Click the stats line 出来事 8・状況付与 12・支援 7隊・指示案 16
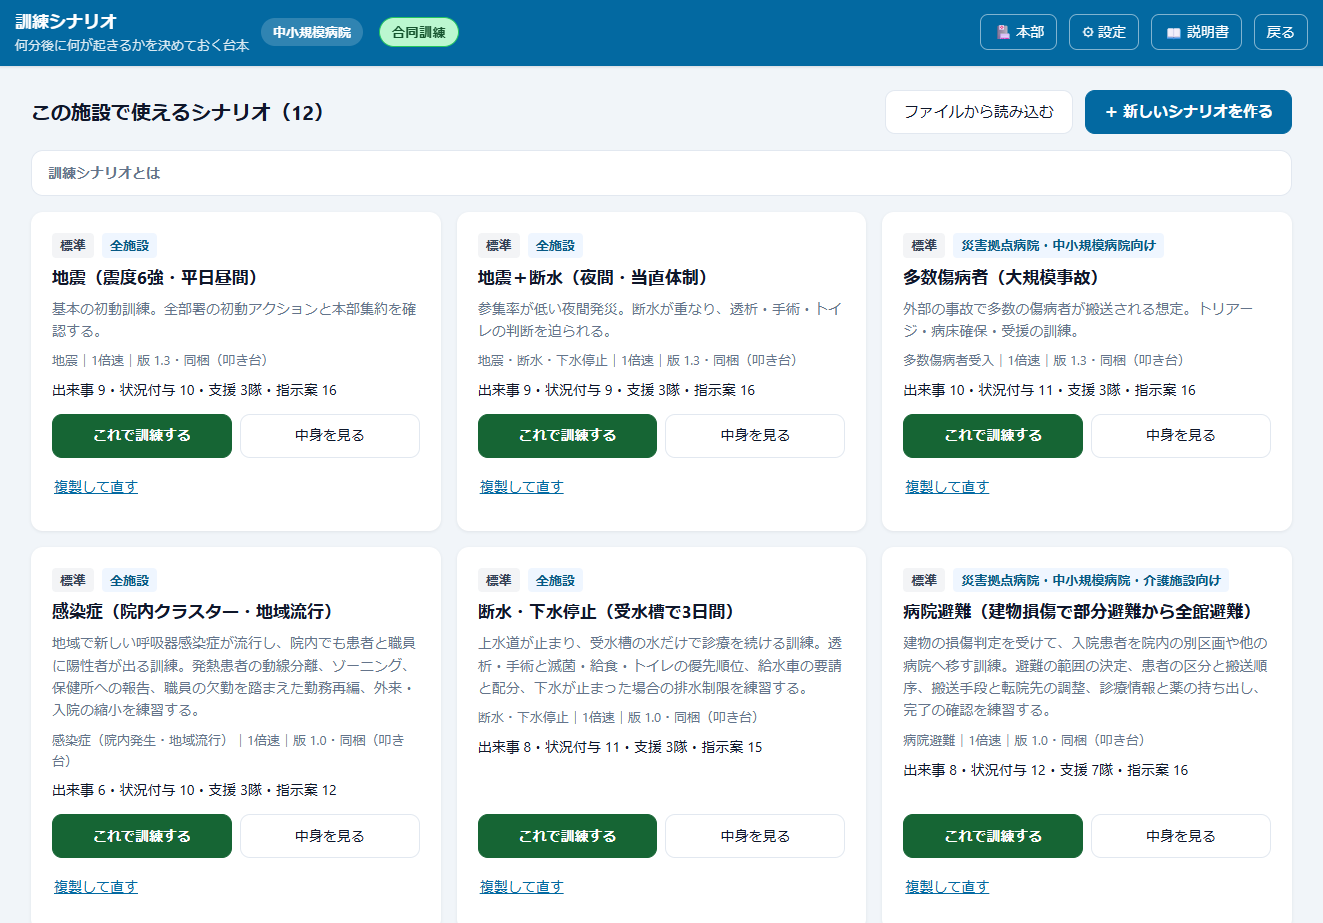This screenshot has width=1323, height=923. coord(1046,770)
